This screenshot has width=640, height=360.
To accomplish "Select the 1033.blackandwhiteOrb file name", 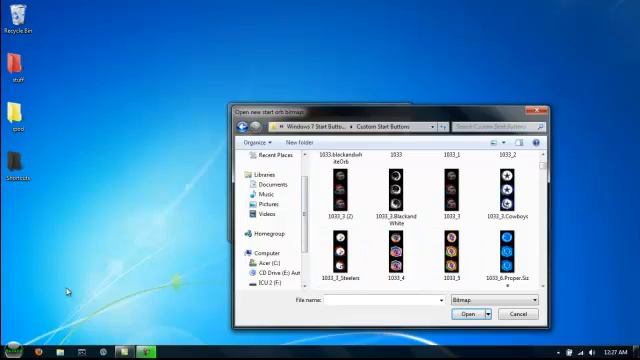I will [341, 158].
